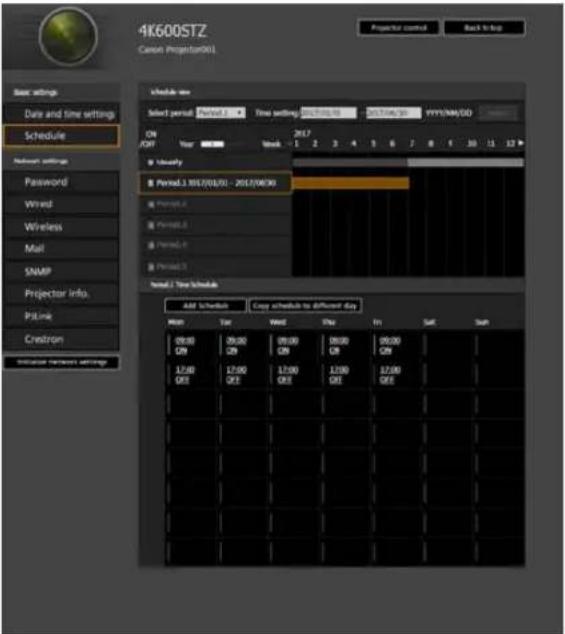The height and width of the screenshot is (634, 565).
Task: Open Tuesday 17:00 OFF schedule entry
Action: [x=236, y=375]
